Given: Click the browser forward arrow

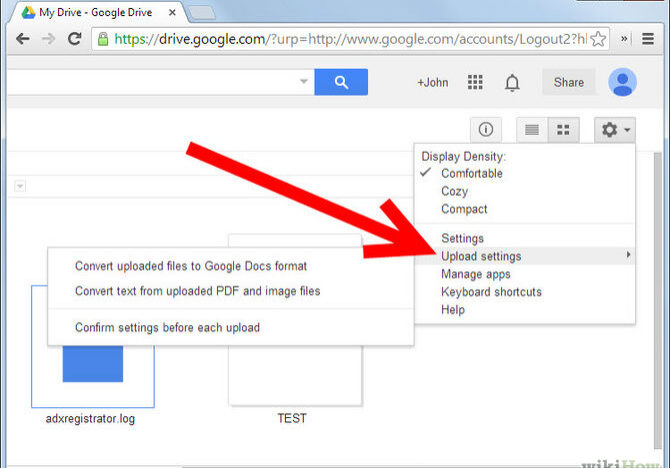Looking at the screenshot, I should pos(49,39).
